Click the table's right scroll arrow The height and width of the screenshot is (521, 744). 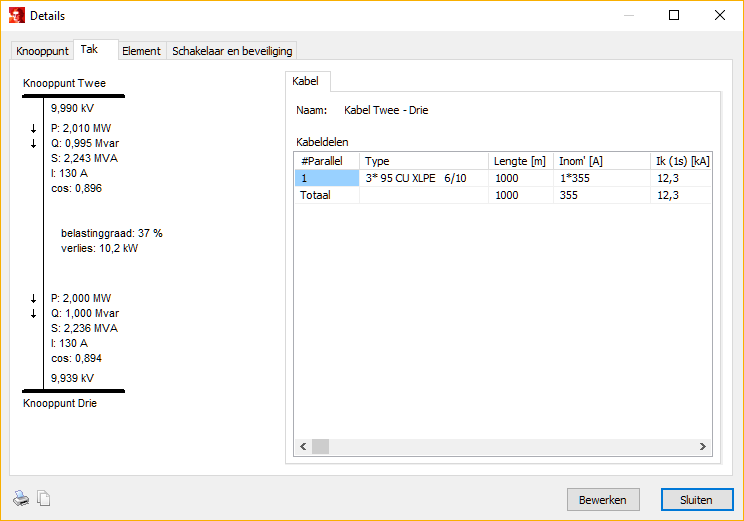(x=703, y=447)
